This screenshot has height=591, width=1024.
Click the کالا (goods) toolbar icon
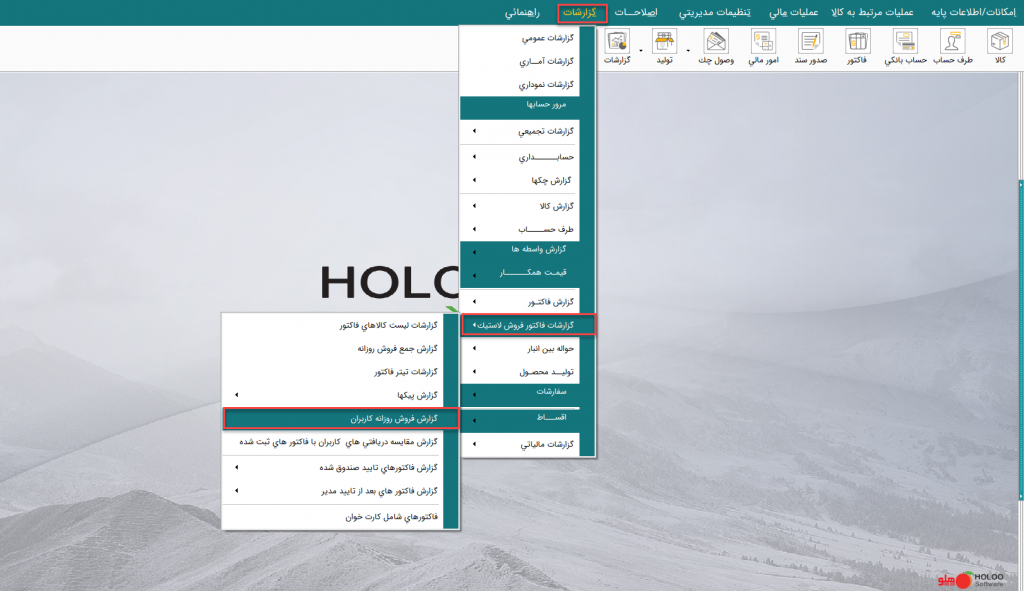pos(999,46)
